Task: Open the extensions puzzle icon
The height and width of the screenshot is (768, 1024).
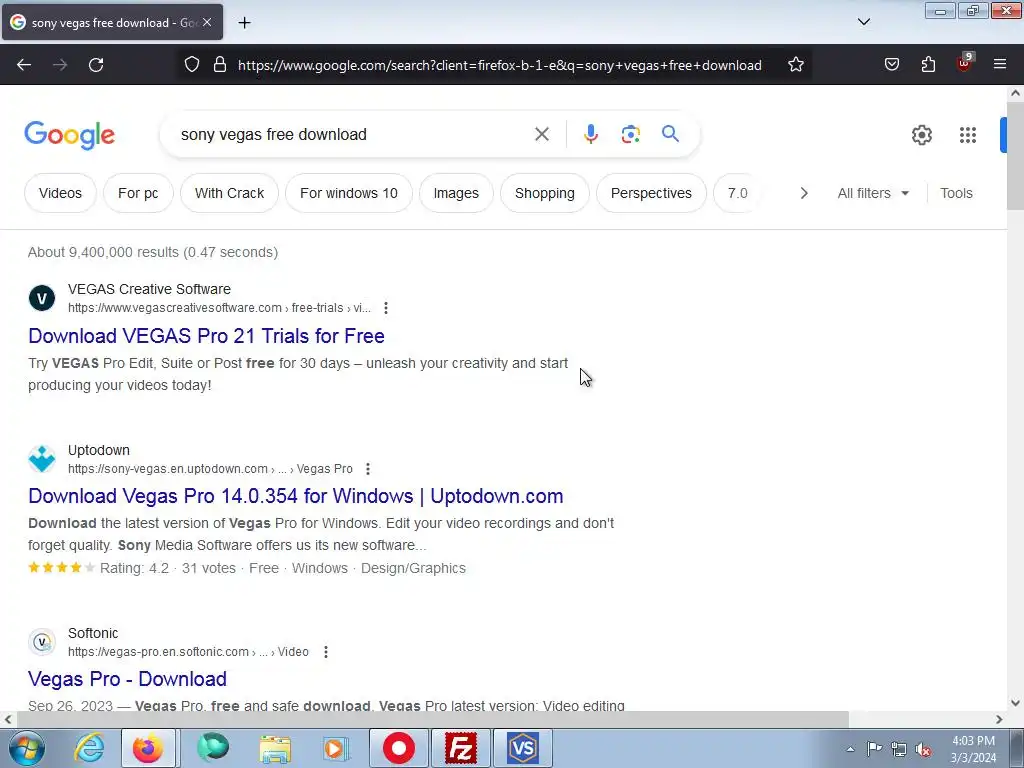Action: [x=928, y=65]
